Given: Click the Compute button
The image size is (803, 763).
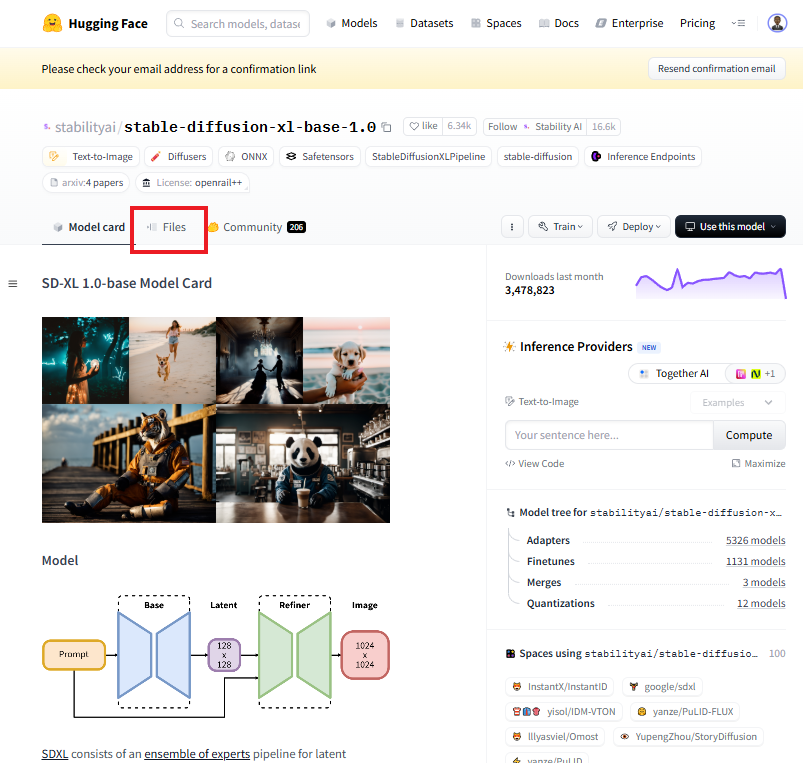Looking at the screenshot, I should coord(749,435).
